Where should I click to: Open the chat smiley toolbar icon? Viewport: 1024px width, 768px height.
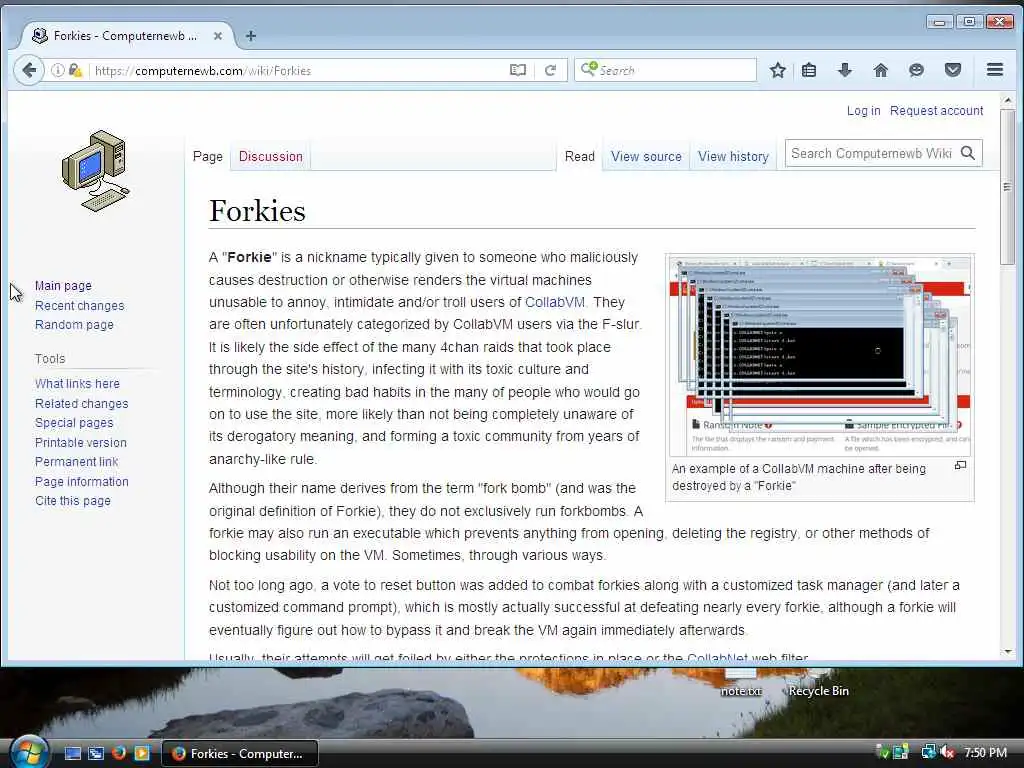click(916, 70)
